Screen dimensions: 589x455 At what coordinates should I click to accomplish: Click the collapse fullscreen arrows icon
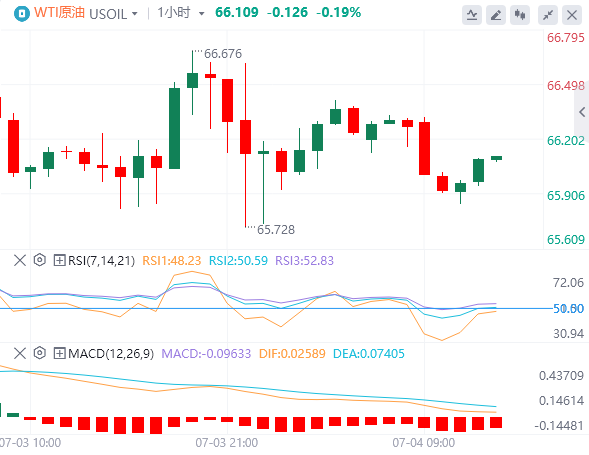(x=548, y=15)
